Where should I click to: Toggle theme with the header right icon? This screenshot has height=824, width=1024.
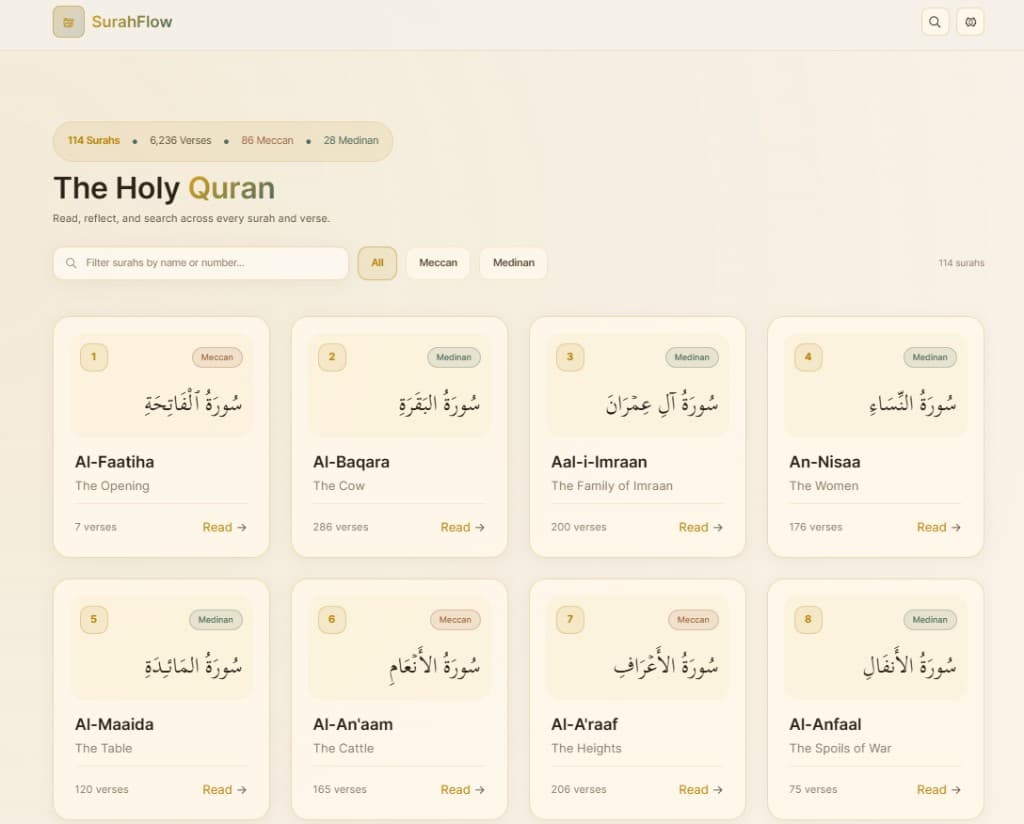[x=970, y=22]
